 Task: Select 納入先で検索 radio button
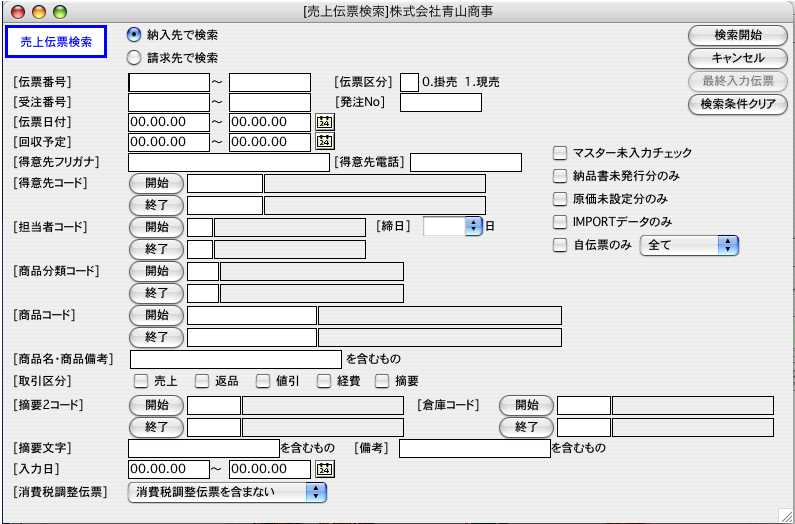click(x=134, y=35)
